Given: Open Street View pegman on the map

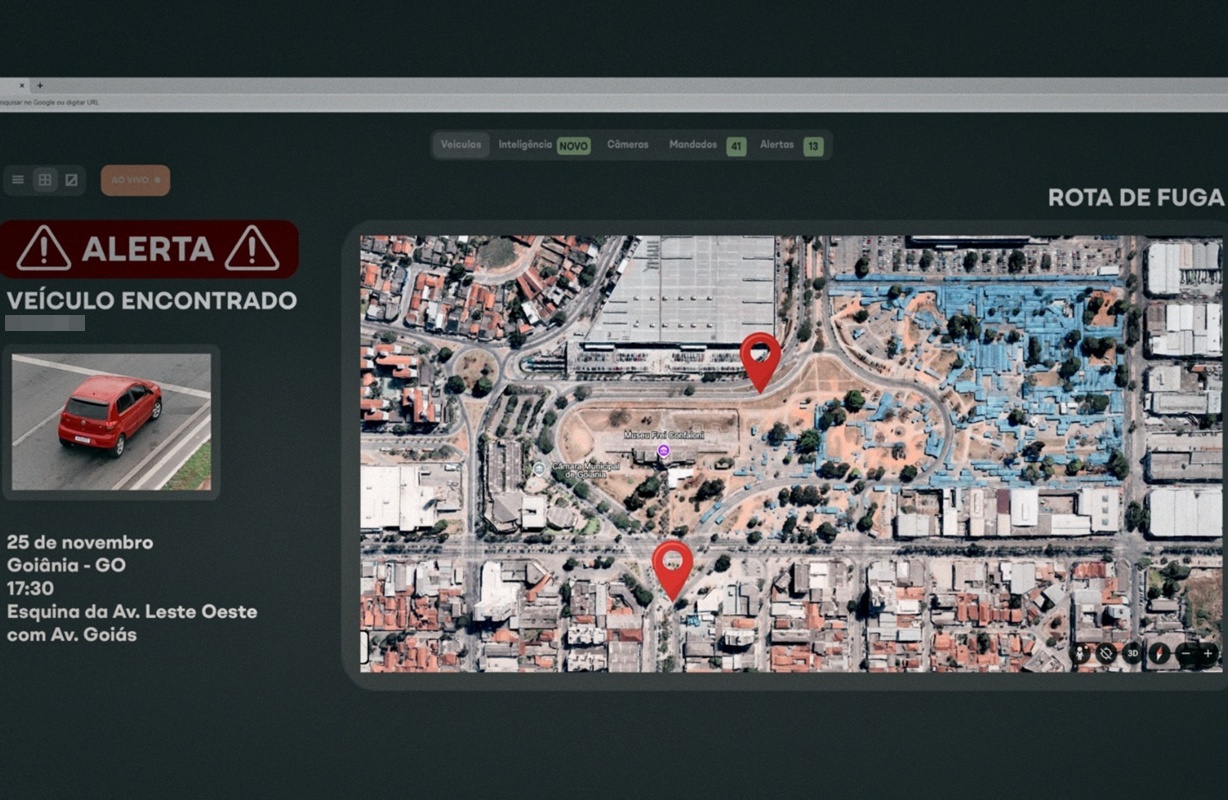Looking at the screenshot, I should pyautogui.click(x=1081, y=654).
